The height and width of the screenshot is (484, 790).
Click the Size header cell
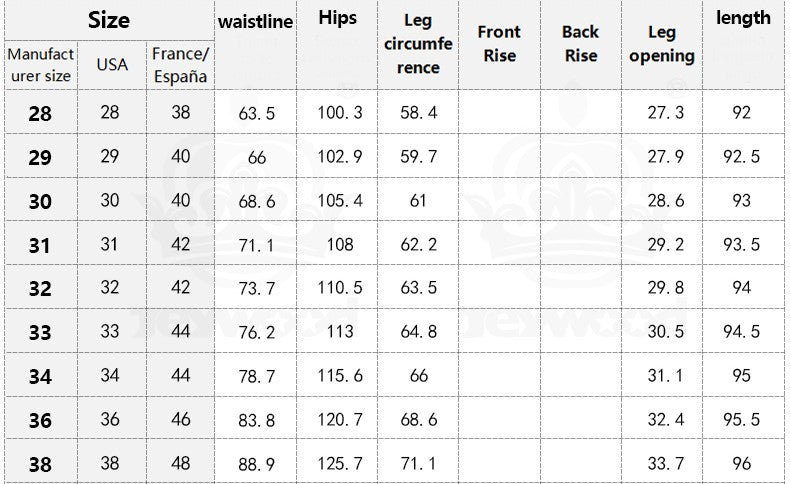tap(108, 20)
